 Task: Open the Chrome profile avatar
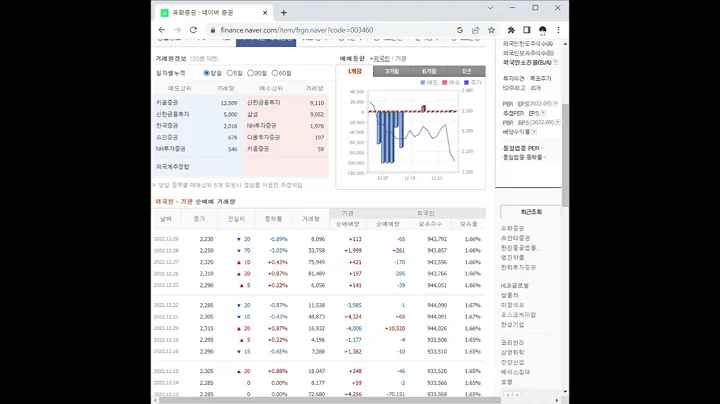pos(542,30)
